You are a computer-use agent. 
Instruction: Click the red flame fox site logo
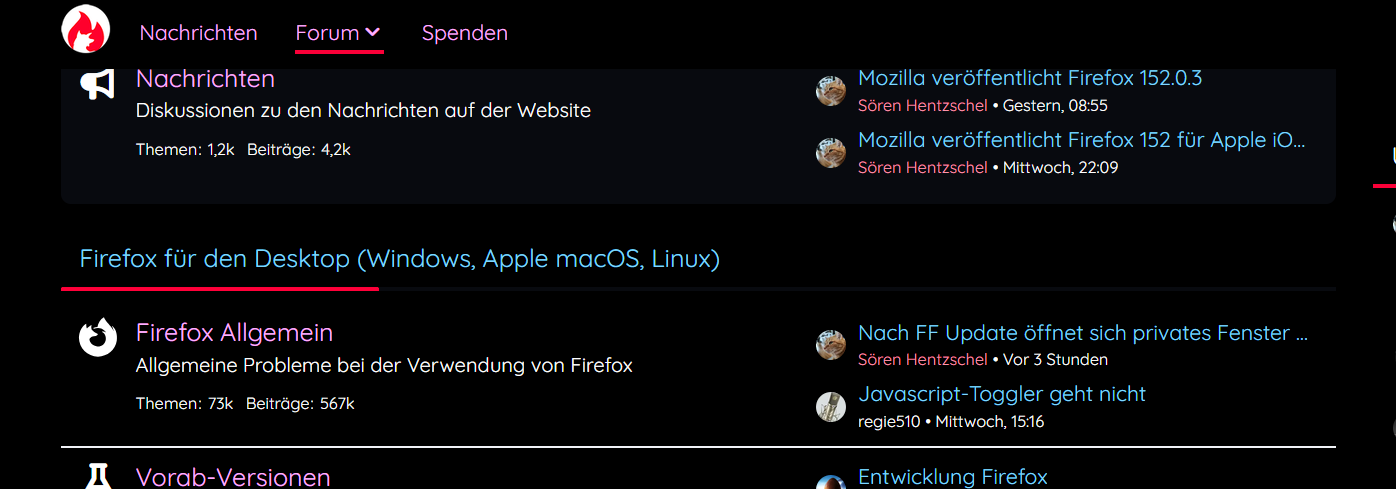(86, 28)
